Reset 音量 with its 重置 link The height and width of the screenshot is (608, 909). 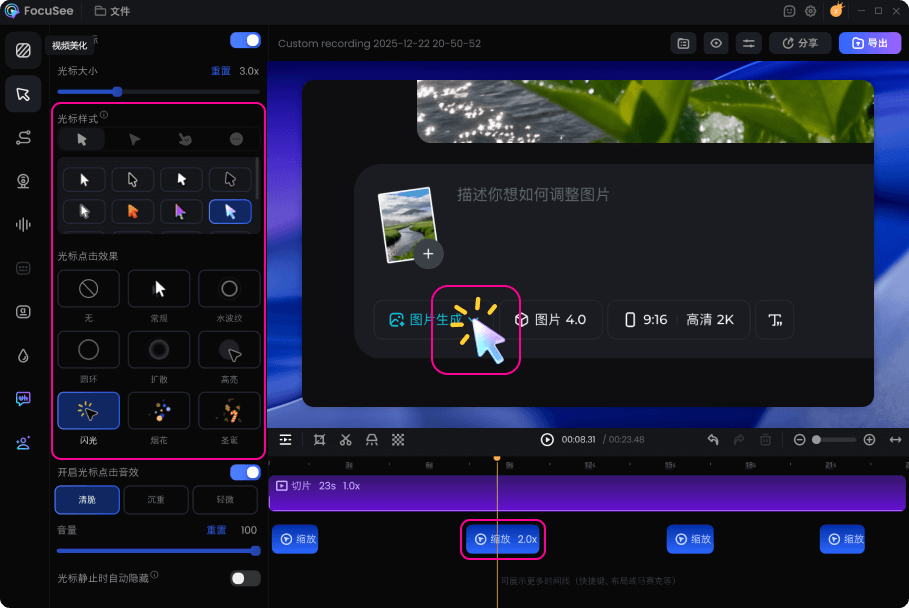point(216,530)
